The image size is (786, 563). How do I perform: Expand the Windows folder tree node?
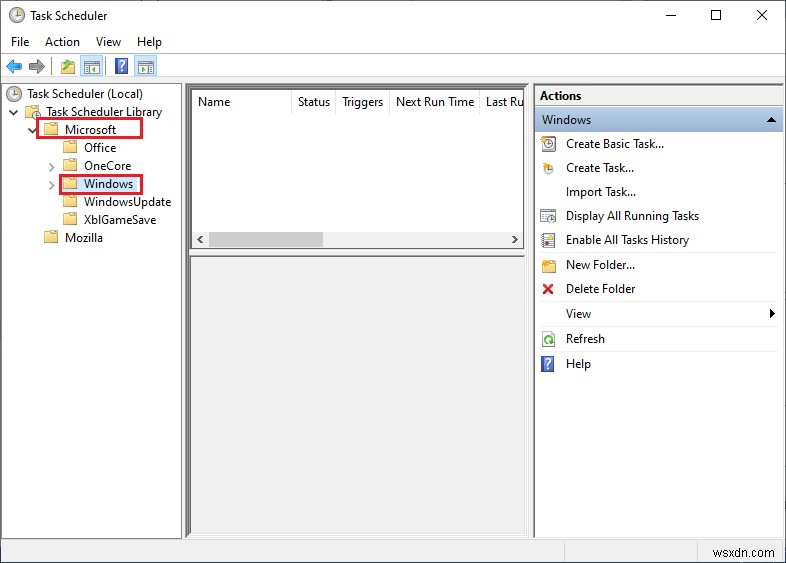click(x=51, y=184)
